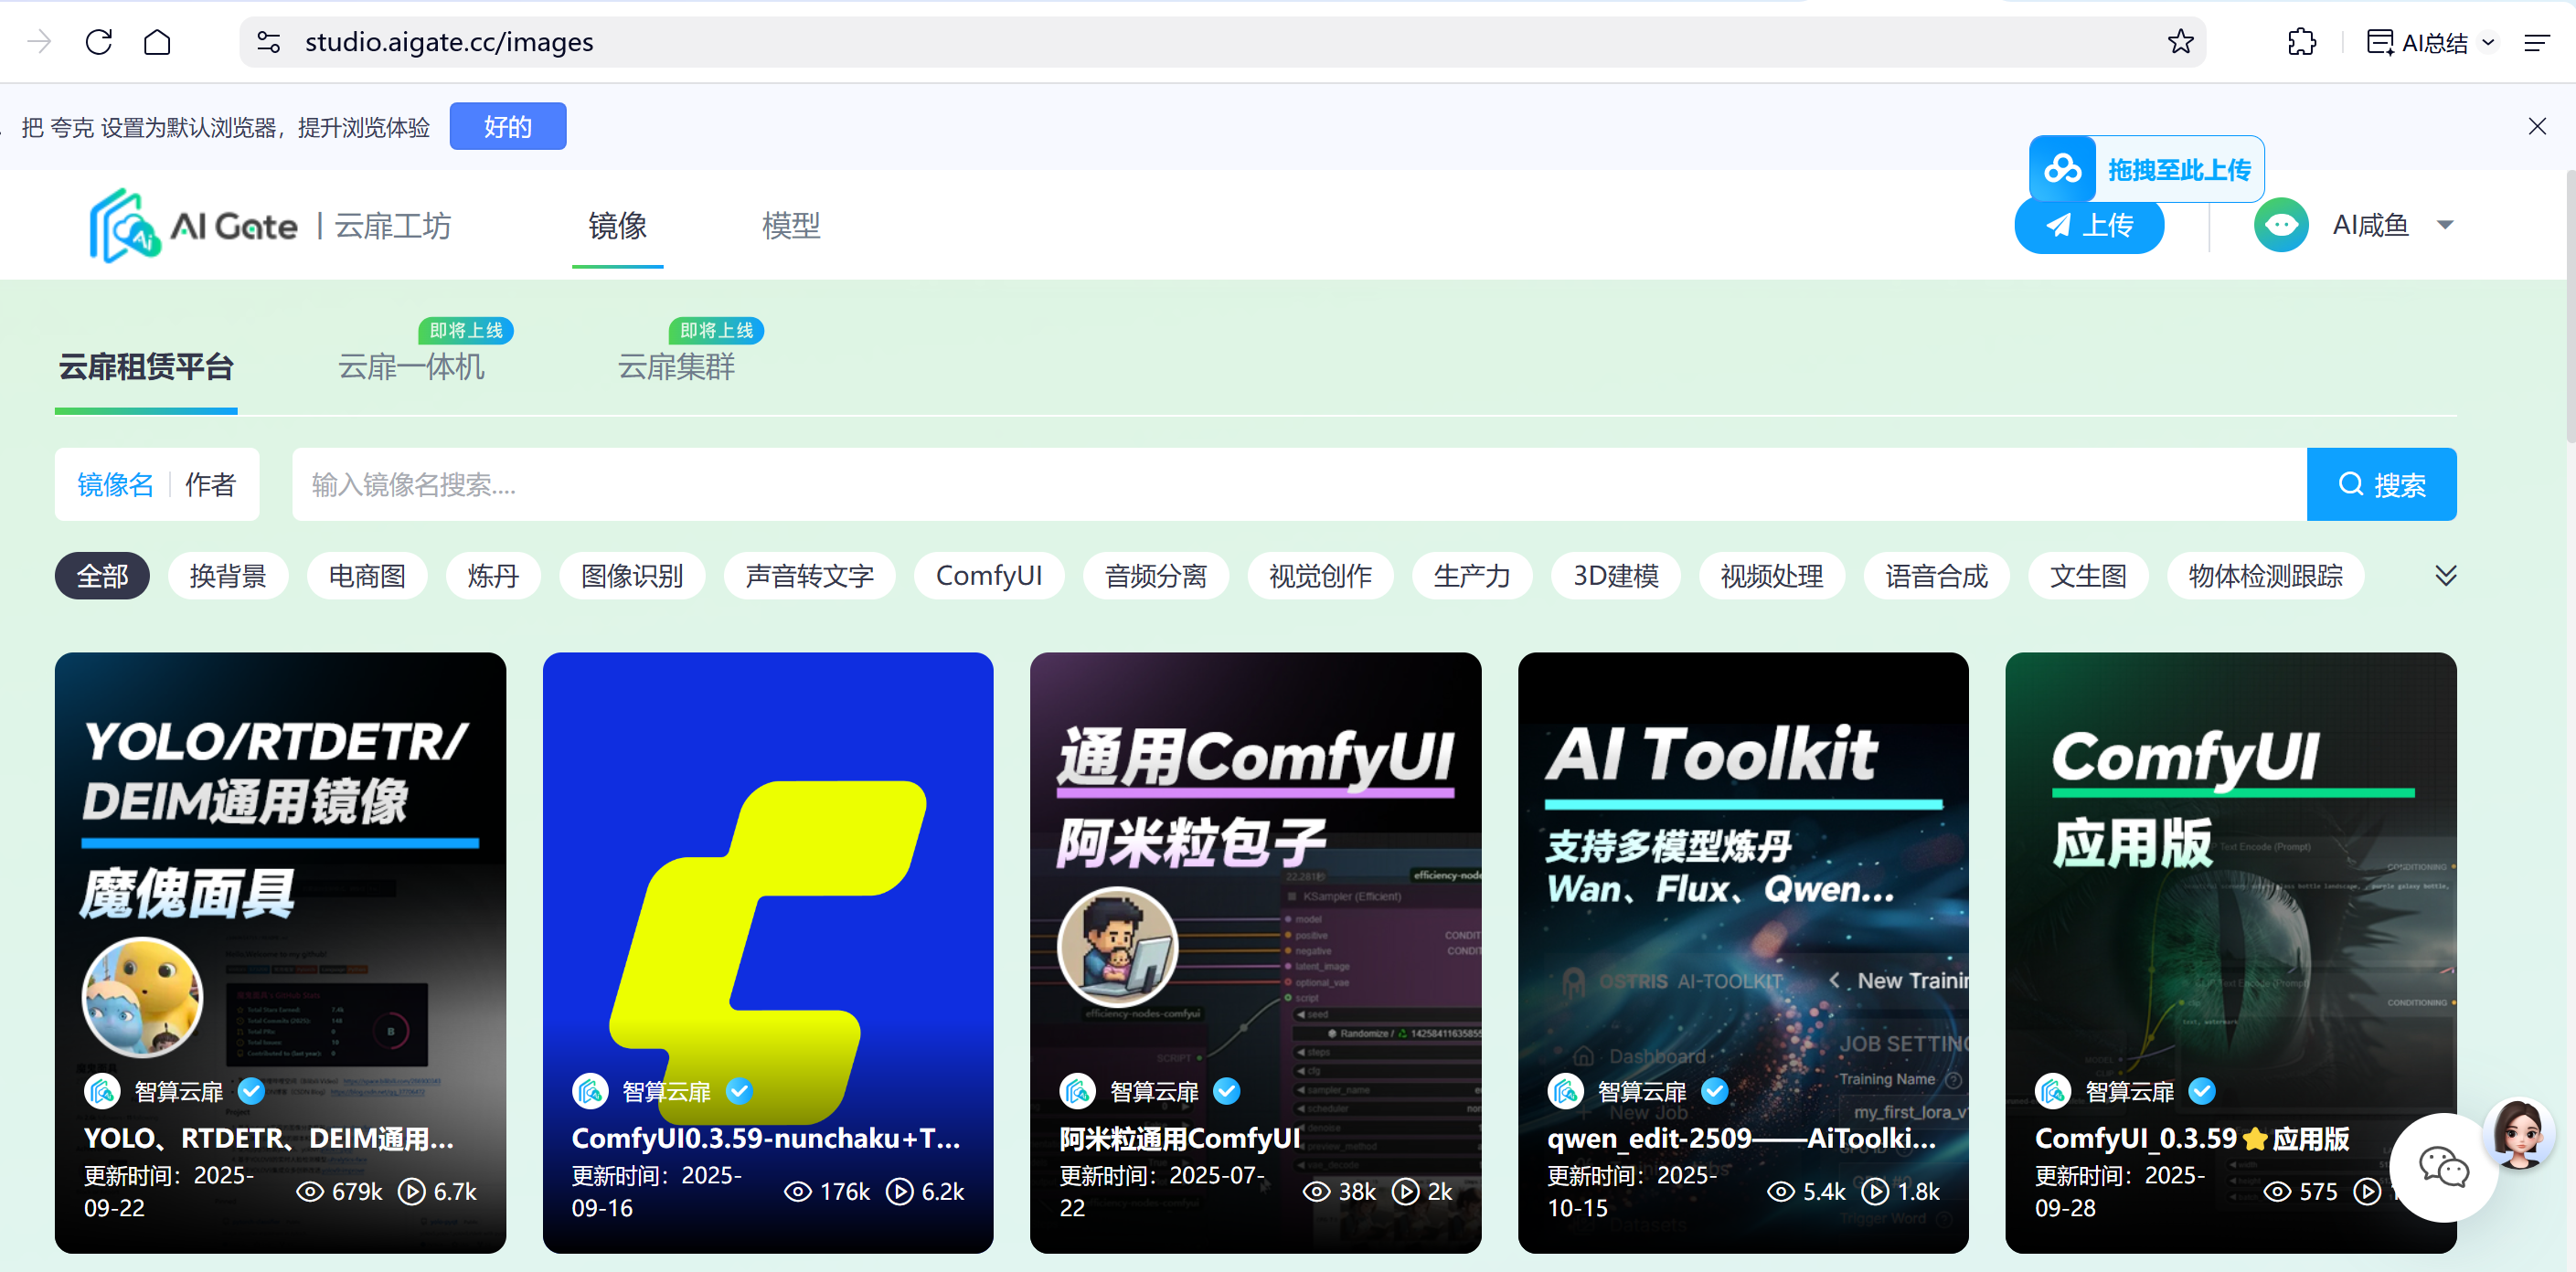
Task: Open the browser main menu icon
Action: tap(2537, 43)
